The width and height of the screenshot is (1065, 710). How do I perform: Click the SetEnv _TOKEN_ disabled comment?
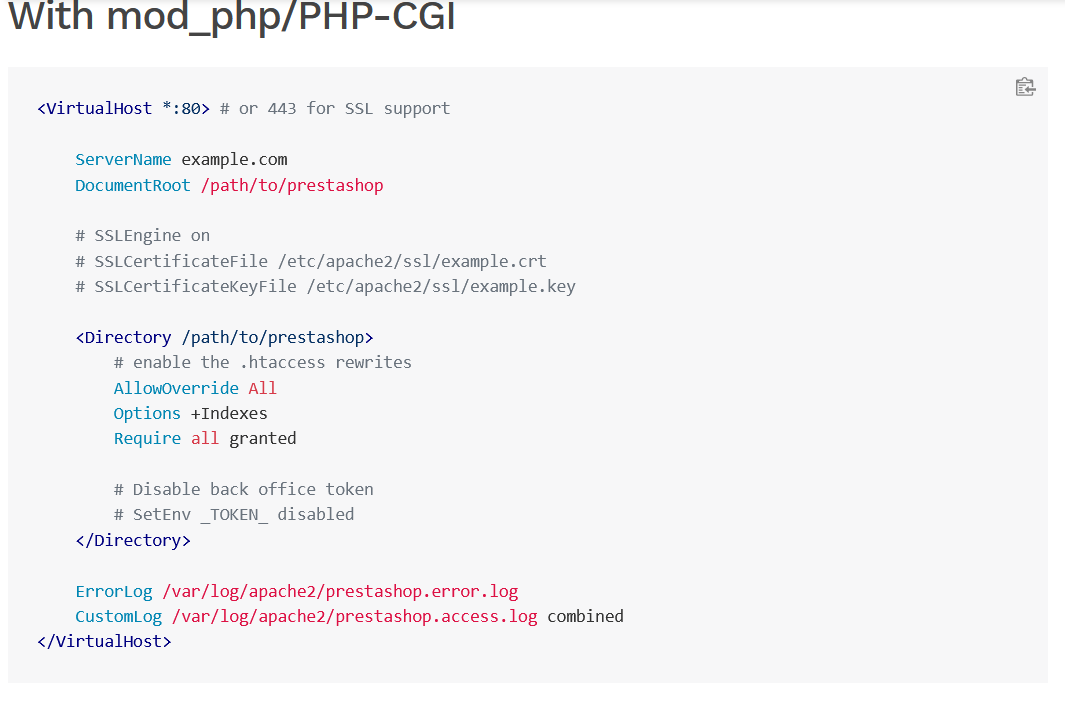[234, 515]
